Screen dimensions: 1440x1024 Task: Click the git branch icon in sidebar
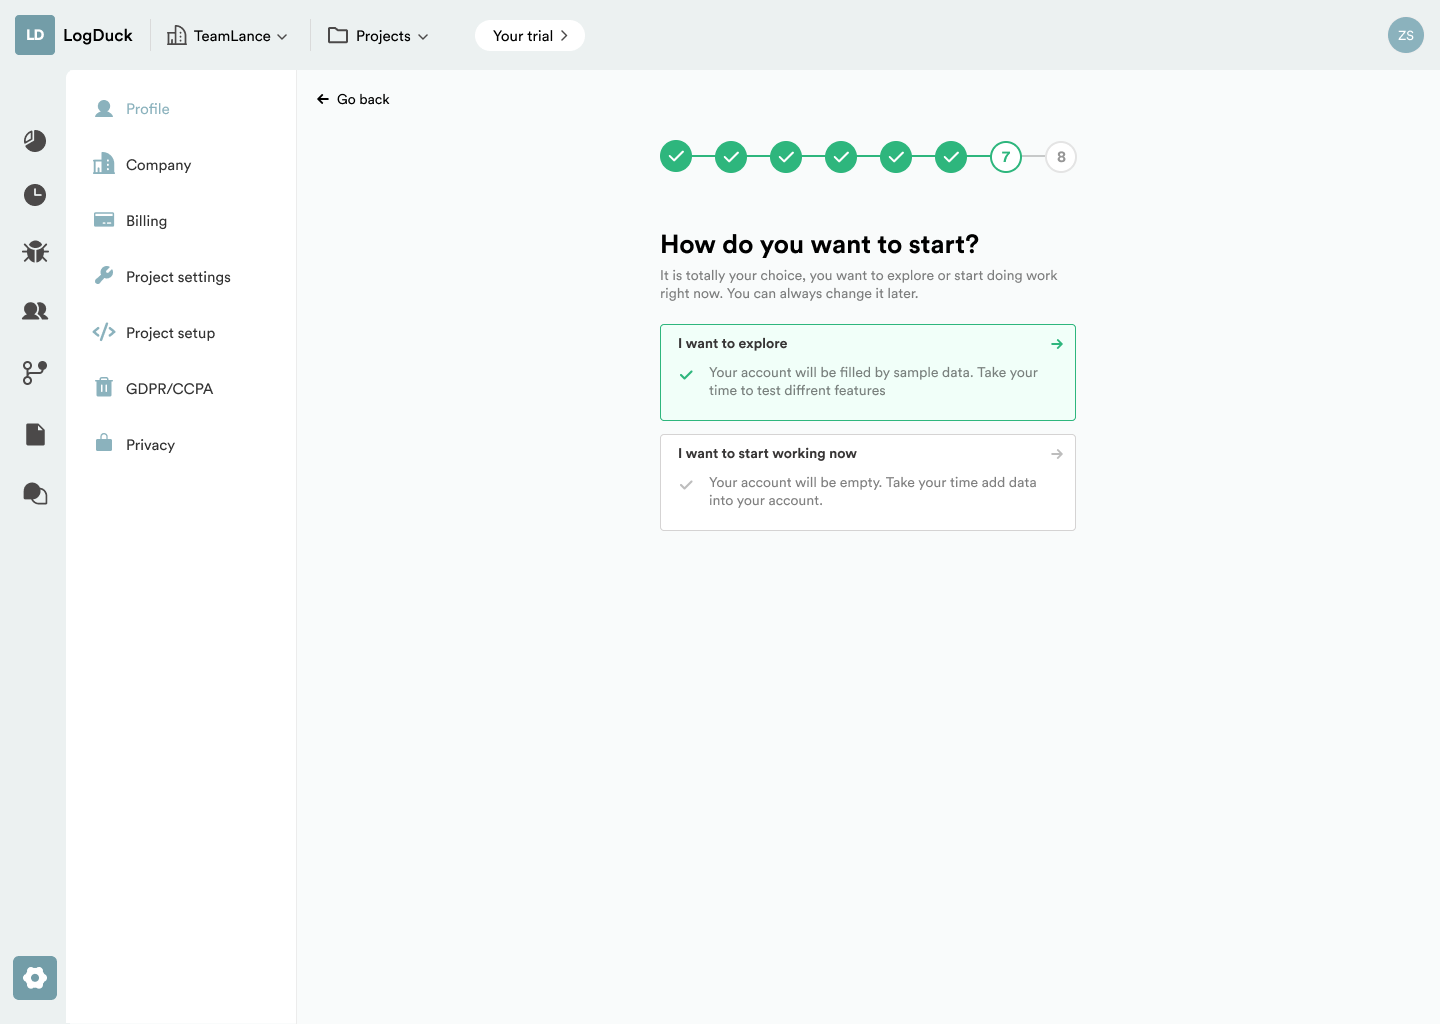[x=35, y=373]
